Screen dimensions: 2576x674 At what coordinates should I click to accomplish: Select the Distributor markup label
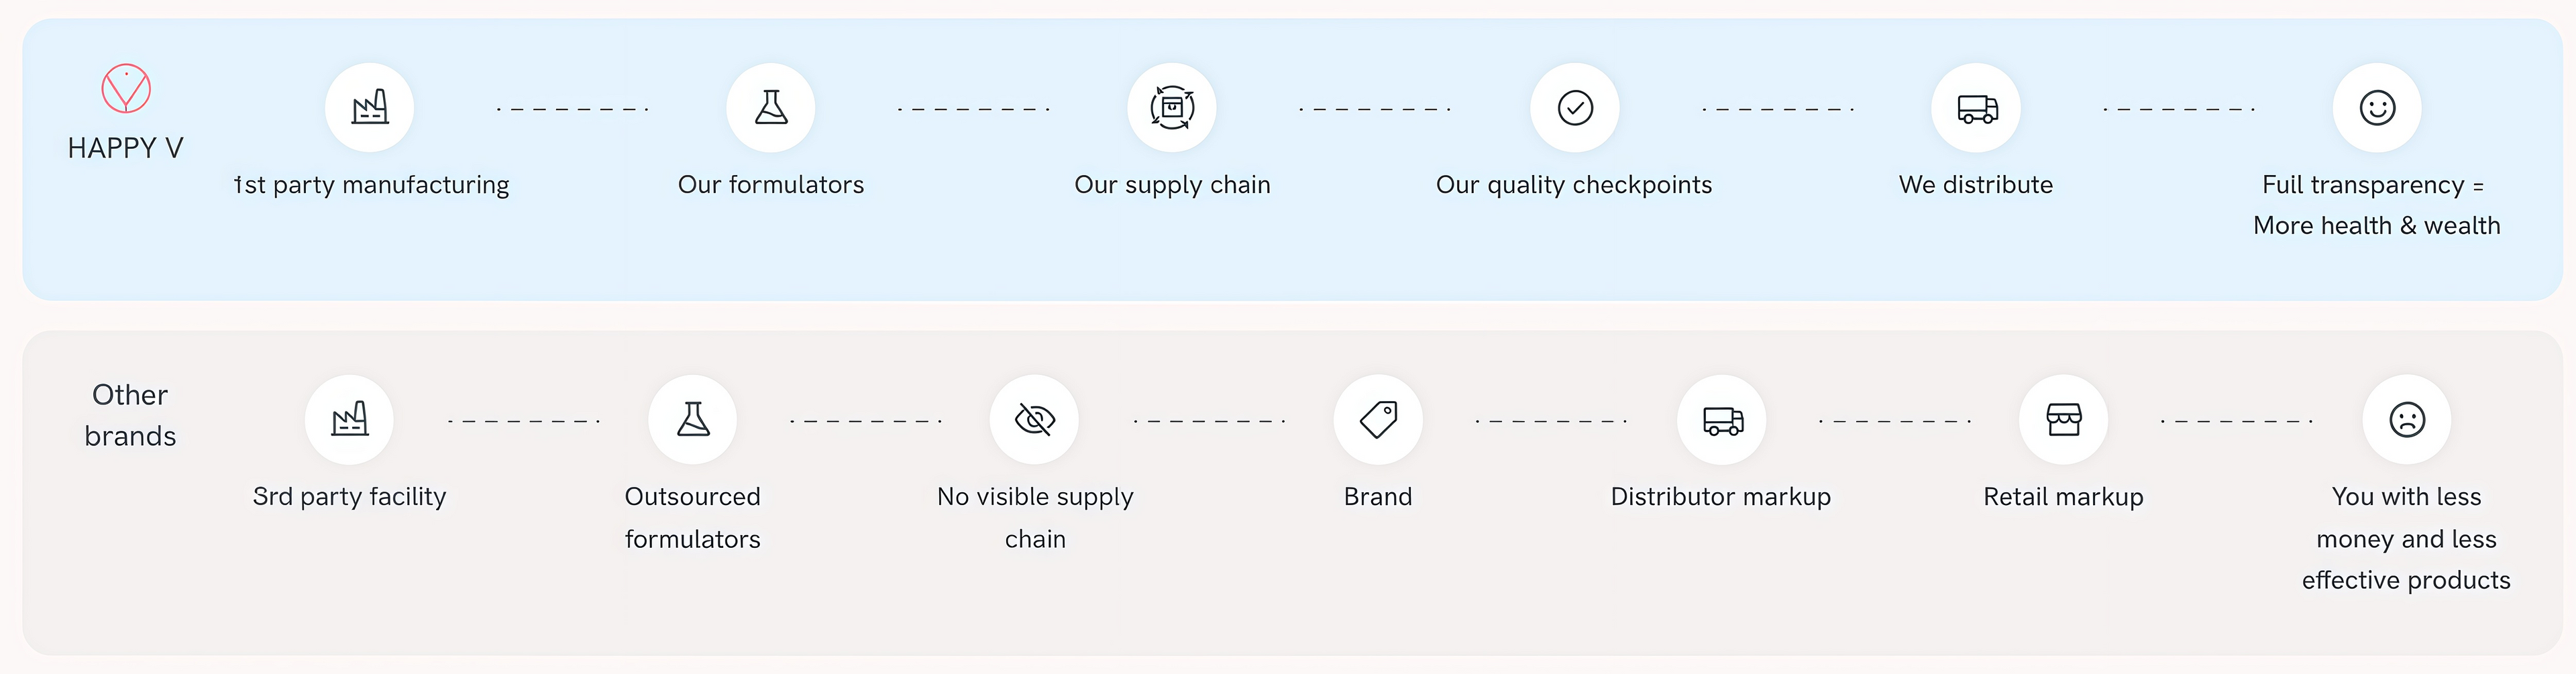(1721, 497)
